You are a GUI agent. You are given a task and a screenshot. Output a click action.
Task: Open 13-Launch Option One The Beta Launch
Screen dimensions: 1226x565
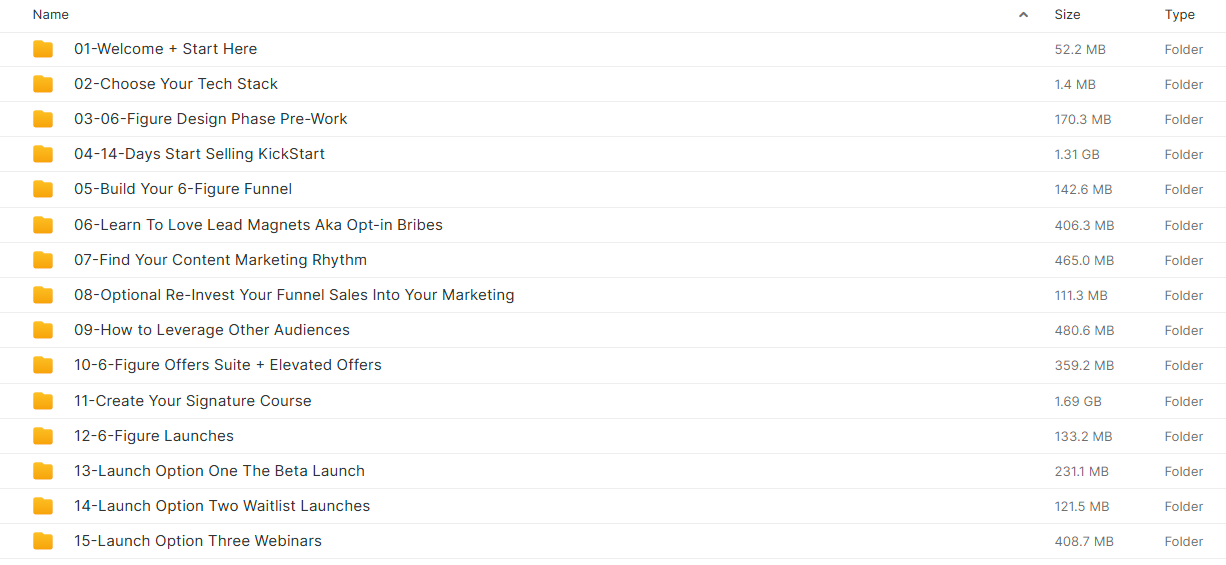click(x=219, y=471)
